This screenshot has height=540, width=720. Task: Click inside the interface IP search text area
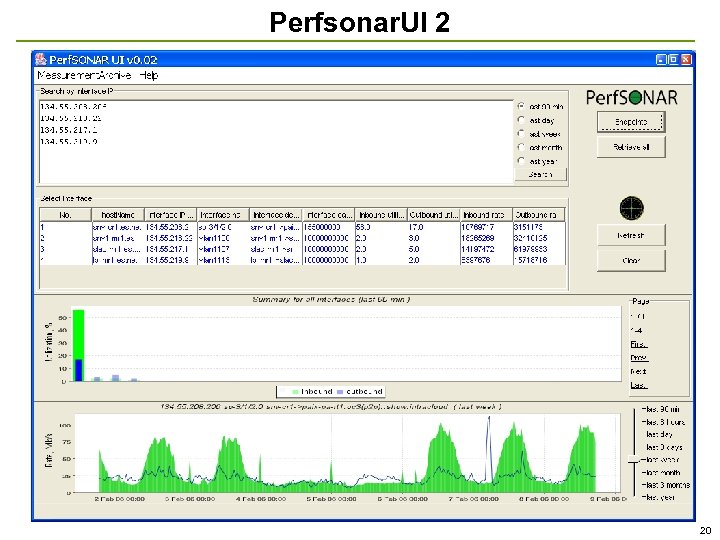[x=276, y=141]
